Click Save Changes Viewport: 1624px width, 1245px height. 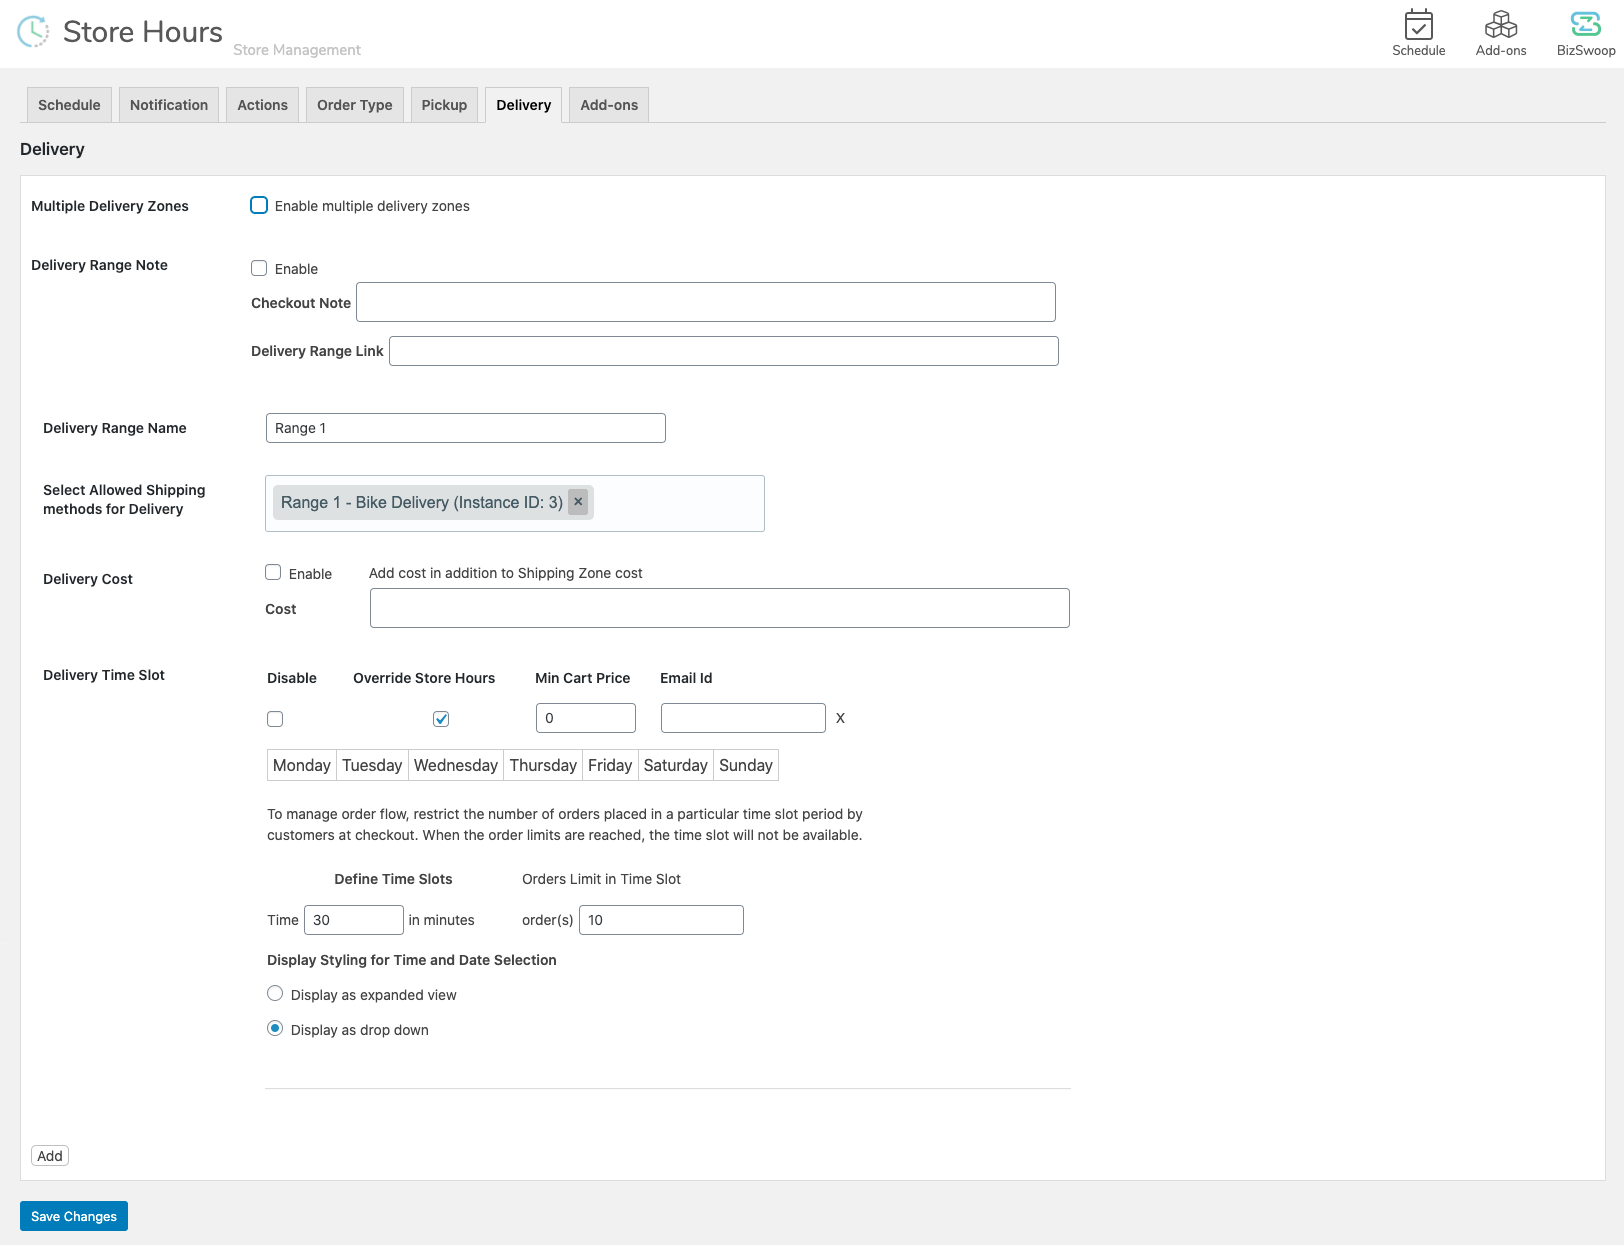pos(73,1215)
